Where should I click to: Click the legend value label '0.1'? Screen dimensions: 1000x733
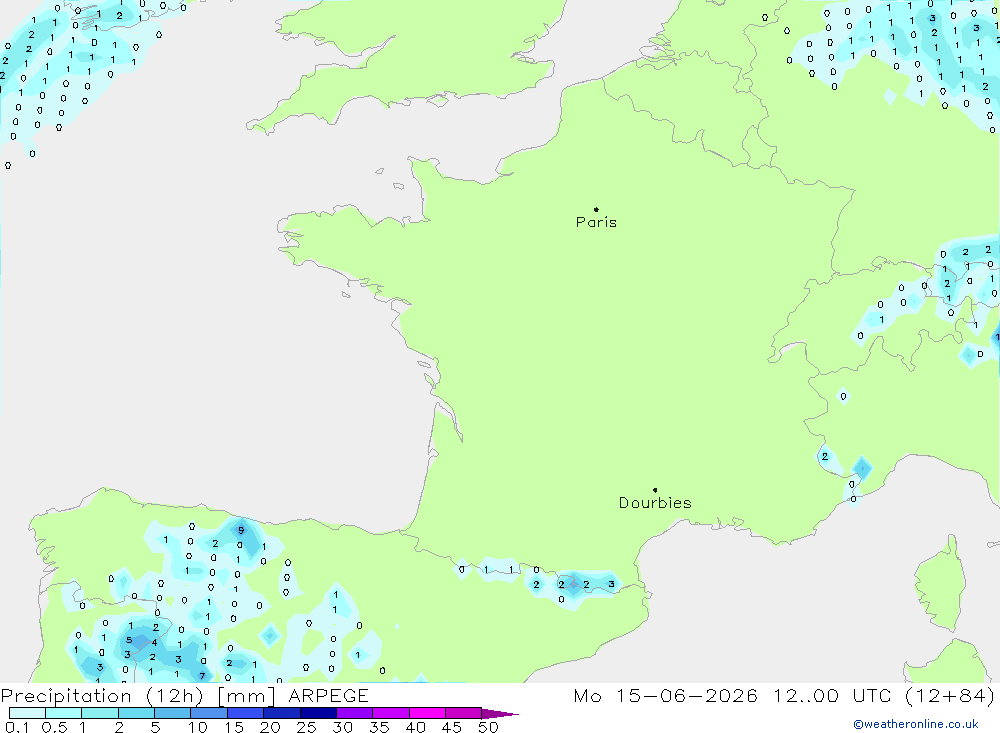tap(17, 727)
